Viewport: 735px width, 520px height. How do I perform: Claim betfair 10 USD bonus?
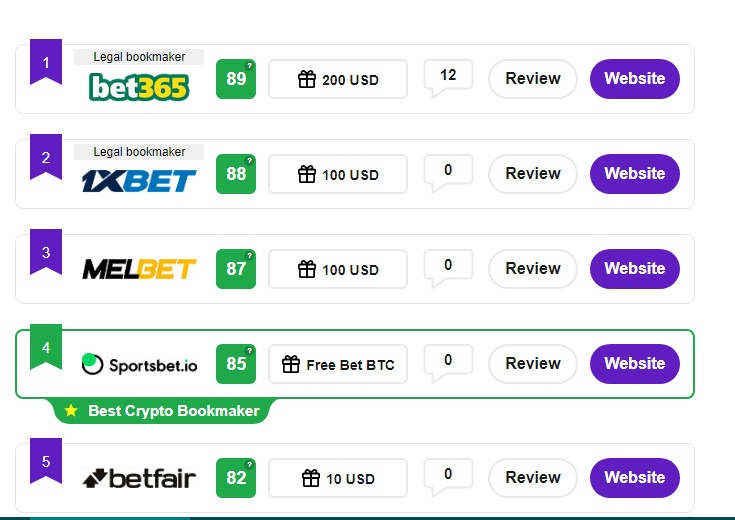(338, 478)
